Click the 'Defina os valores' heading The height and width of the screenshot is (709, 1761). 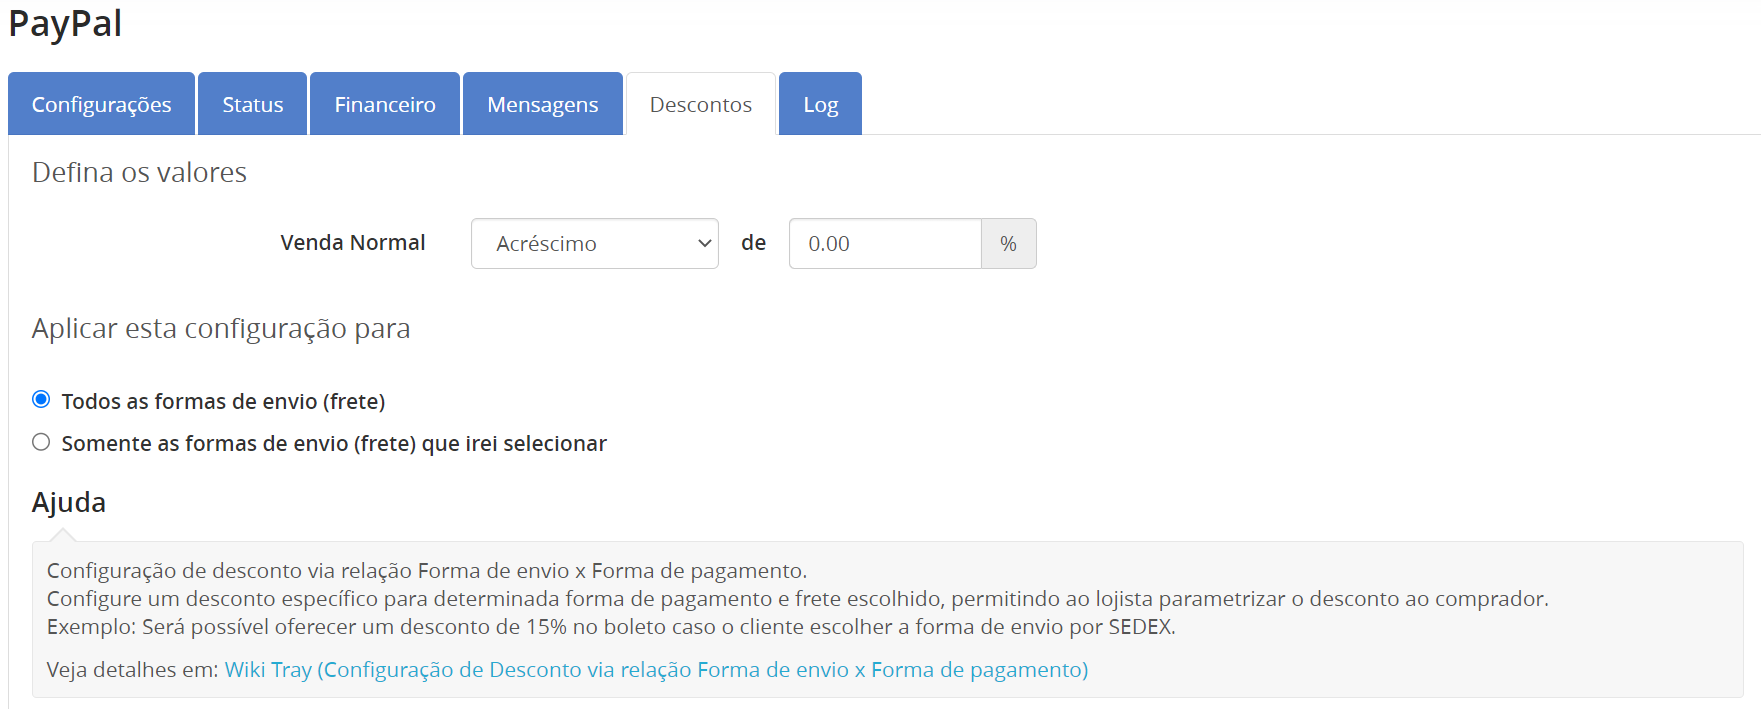coord(139,172)
